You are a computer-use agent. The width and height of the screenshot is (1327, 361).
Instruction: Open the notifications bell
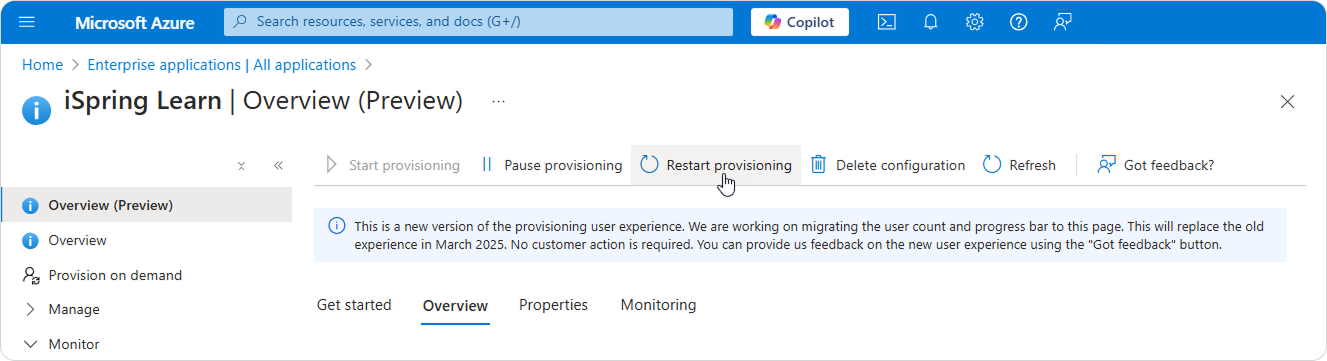(931, 22)
